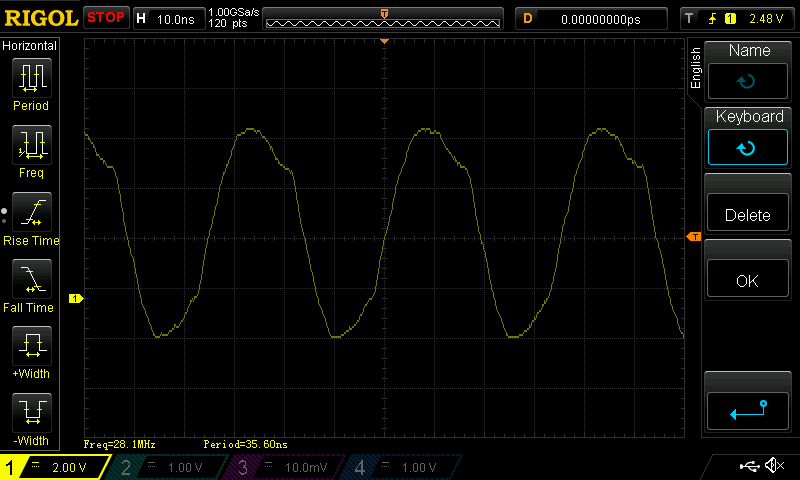Switch the English input language tab
Viewport: 800px width, 480px height.
point(696,68)
